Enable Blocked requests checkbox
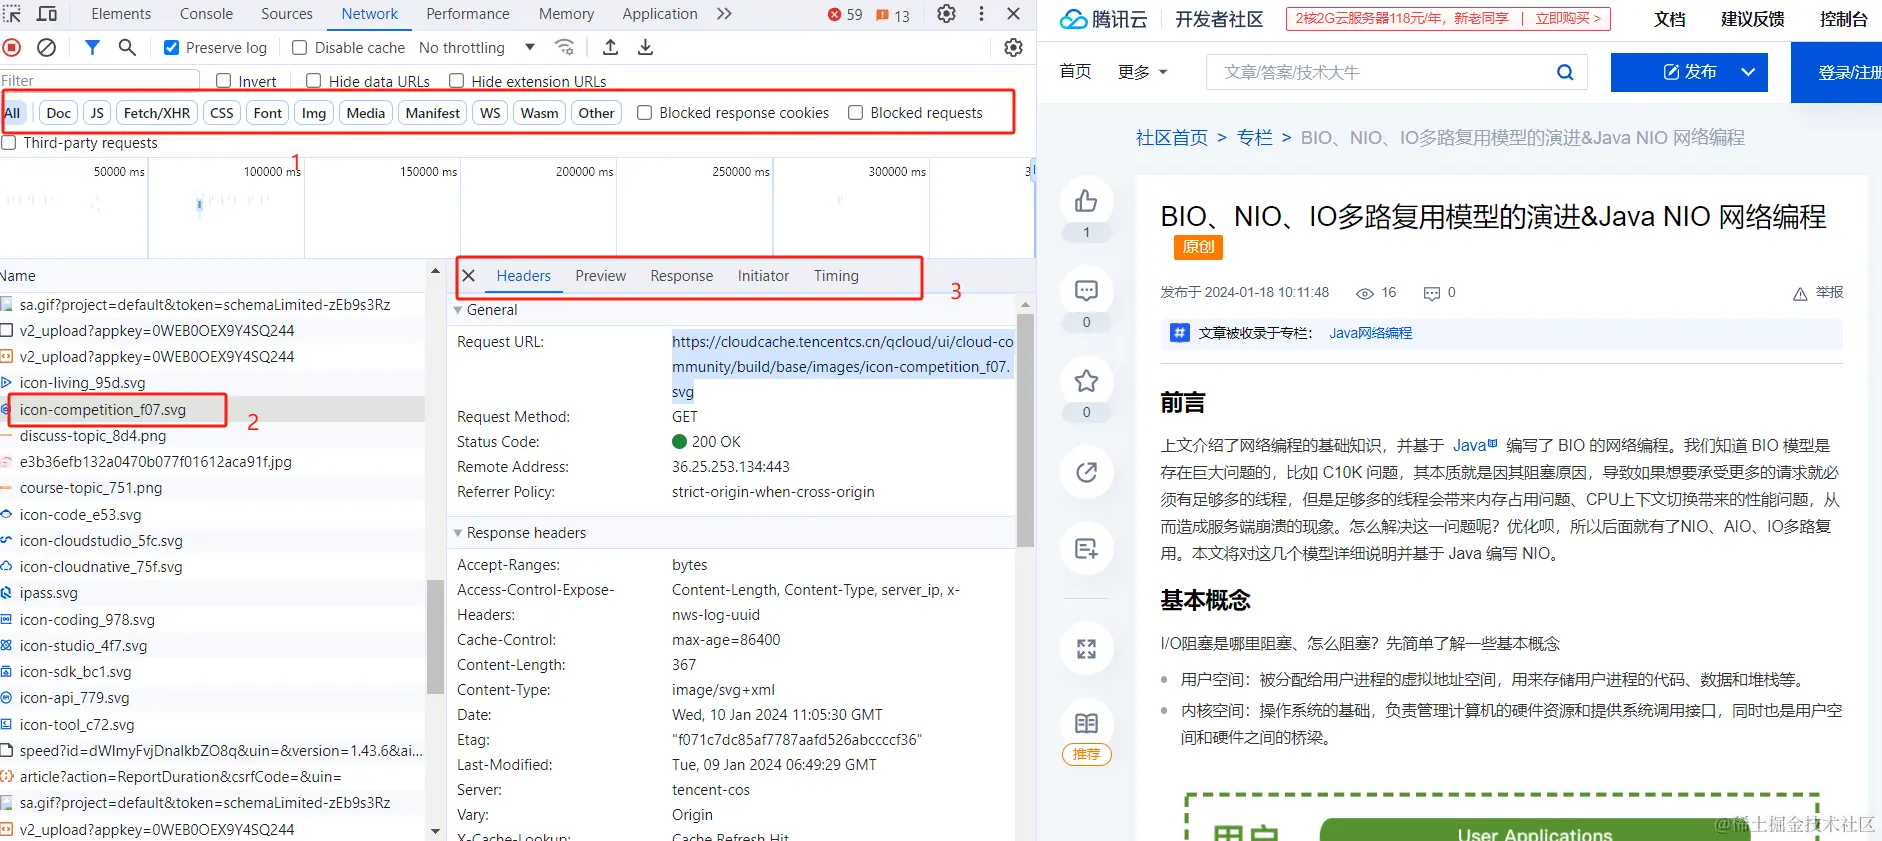This screenshot has height=841, width=1882. point(855,113)
